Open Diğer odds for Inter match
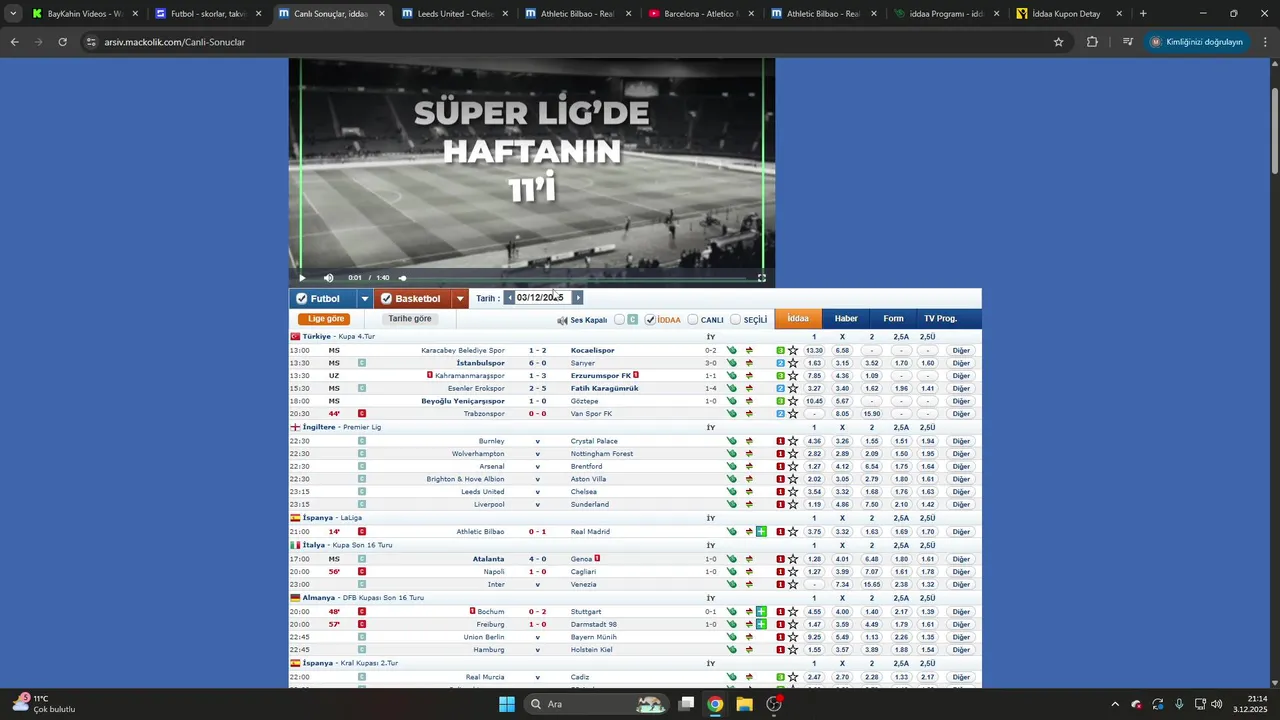 pyautogui.click(x=961, y=585)
